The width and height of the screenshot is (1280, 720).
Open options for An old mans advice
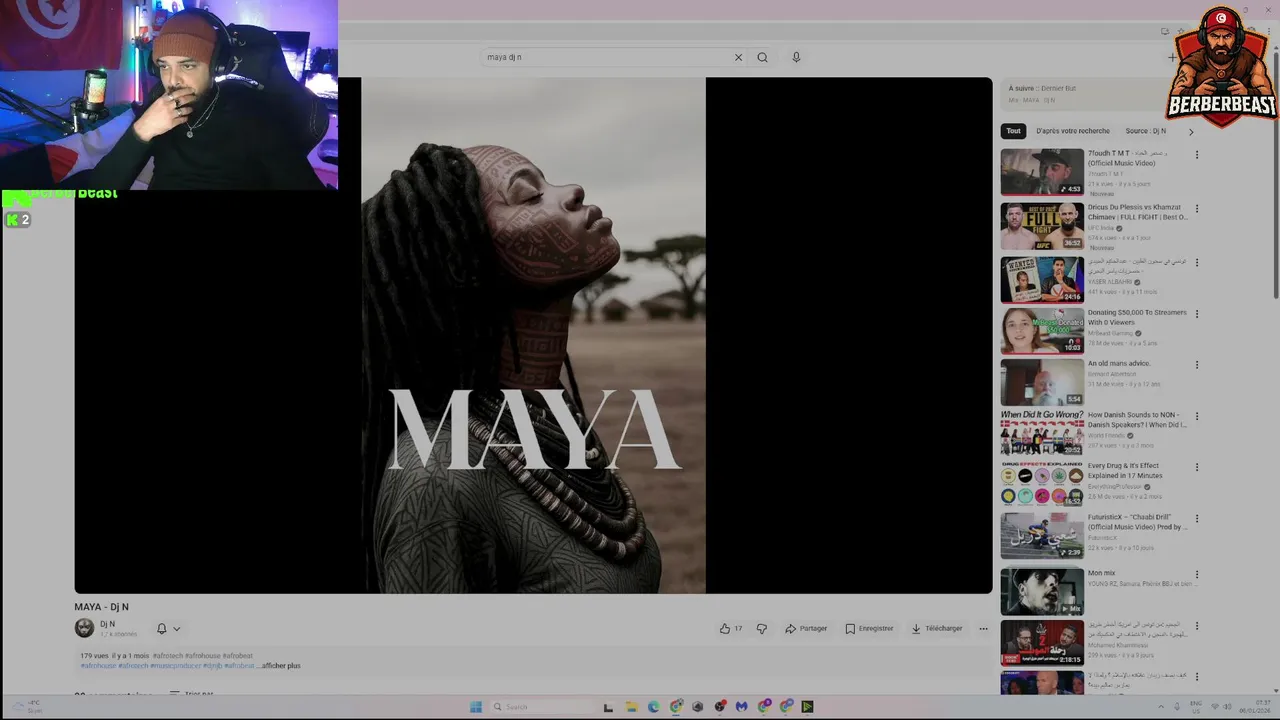(x=1196, y=365)
